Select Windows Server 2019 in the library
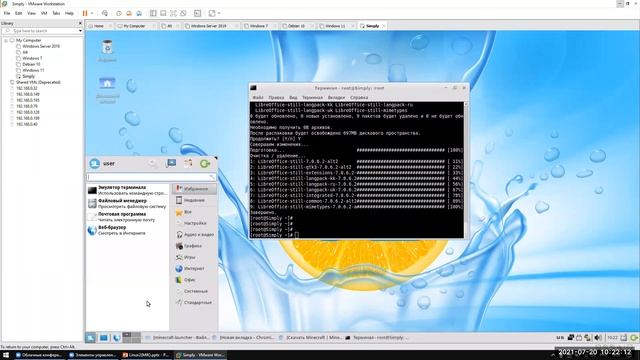640x360 pixels. point(41,46)
